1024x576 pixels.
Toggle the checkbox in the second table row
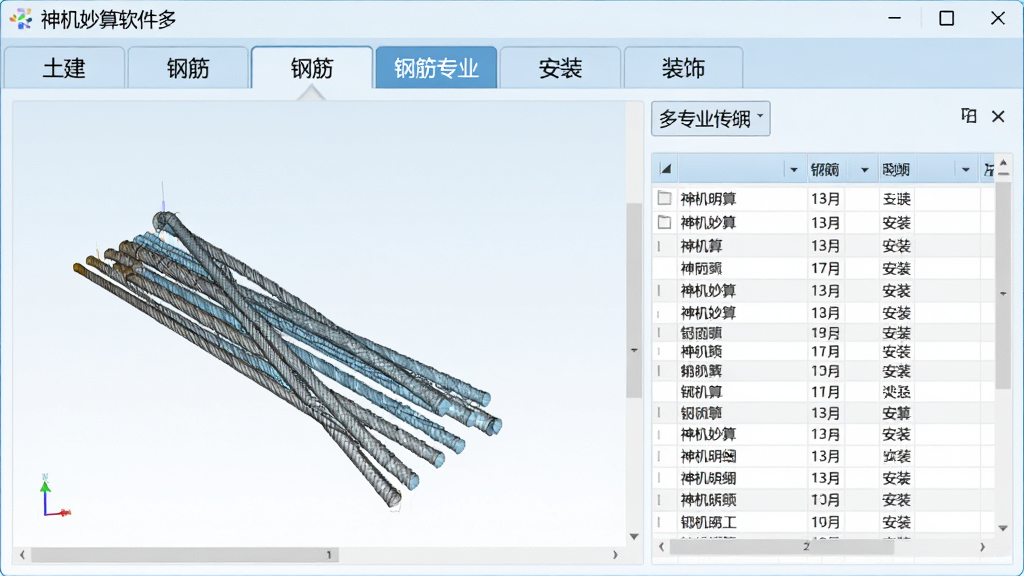(x=664, y=222)
